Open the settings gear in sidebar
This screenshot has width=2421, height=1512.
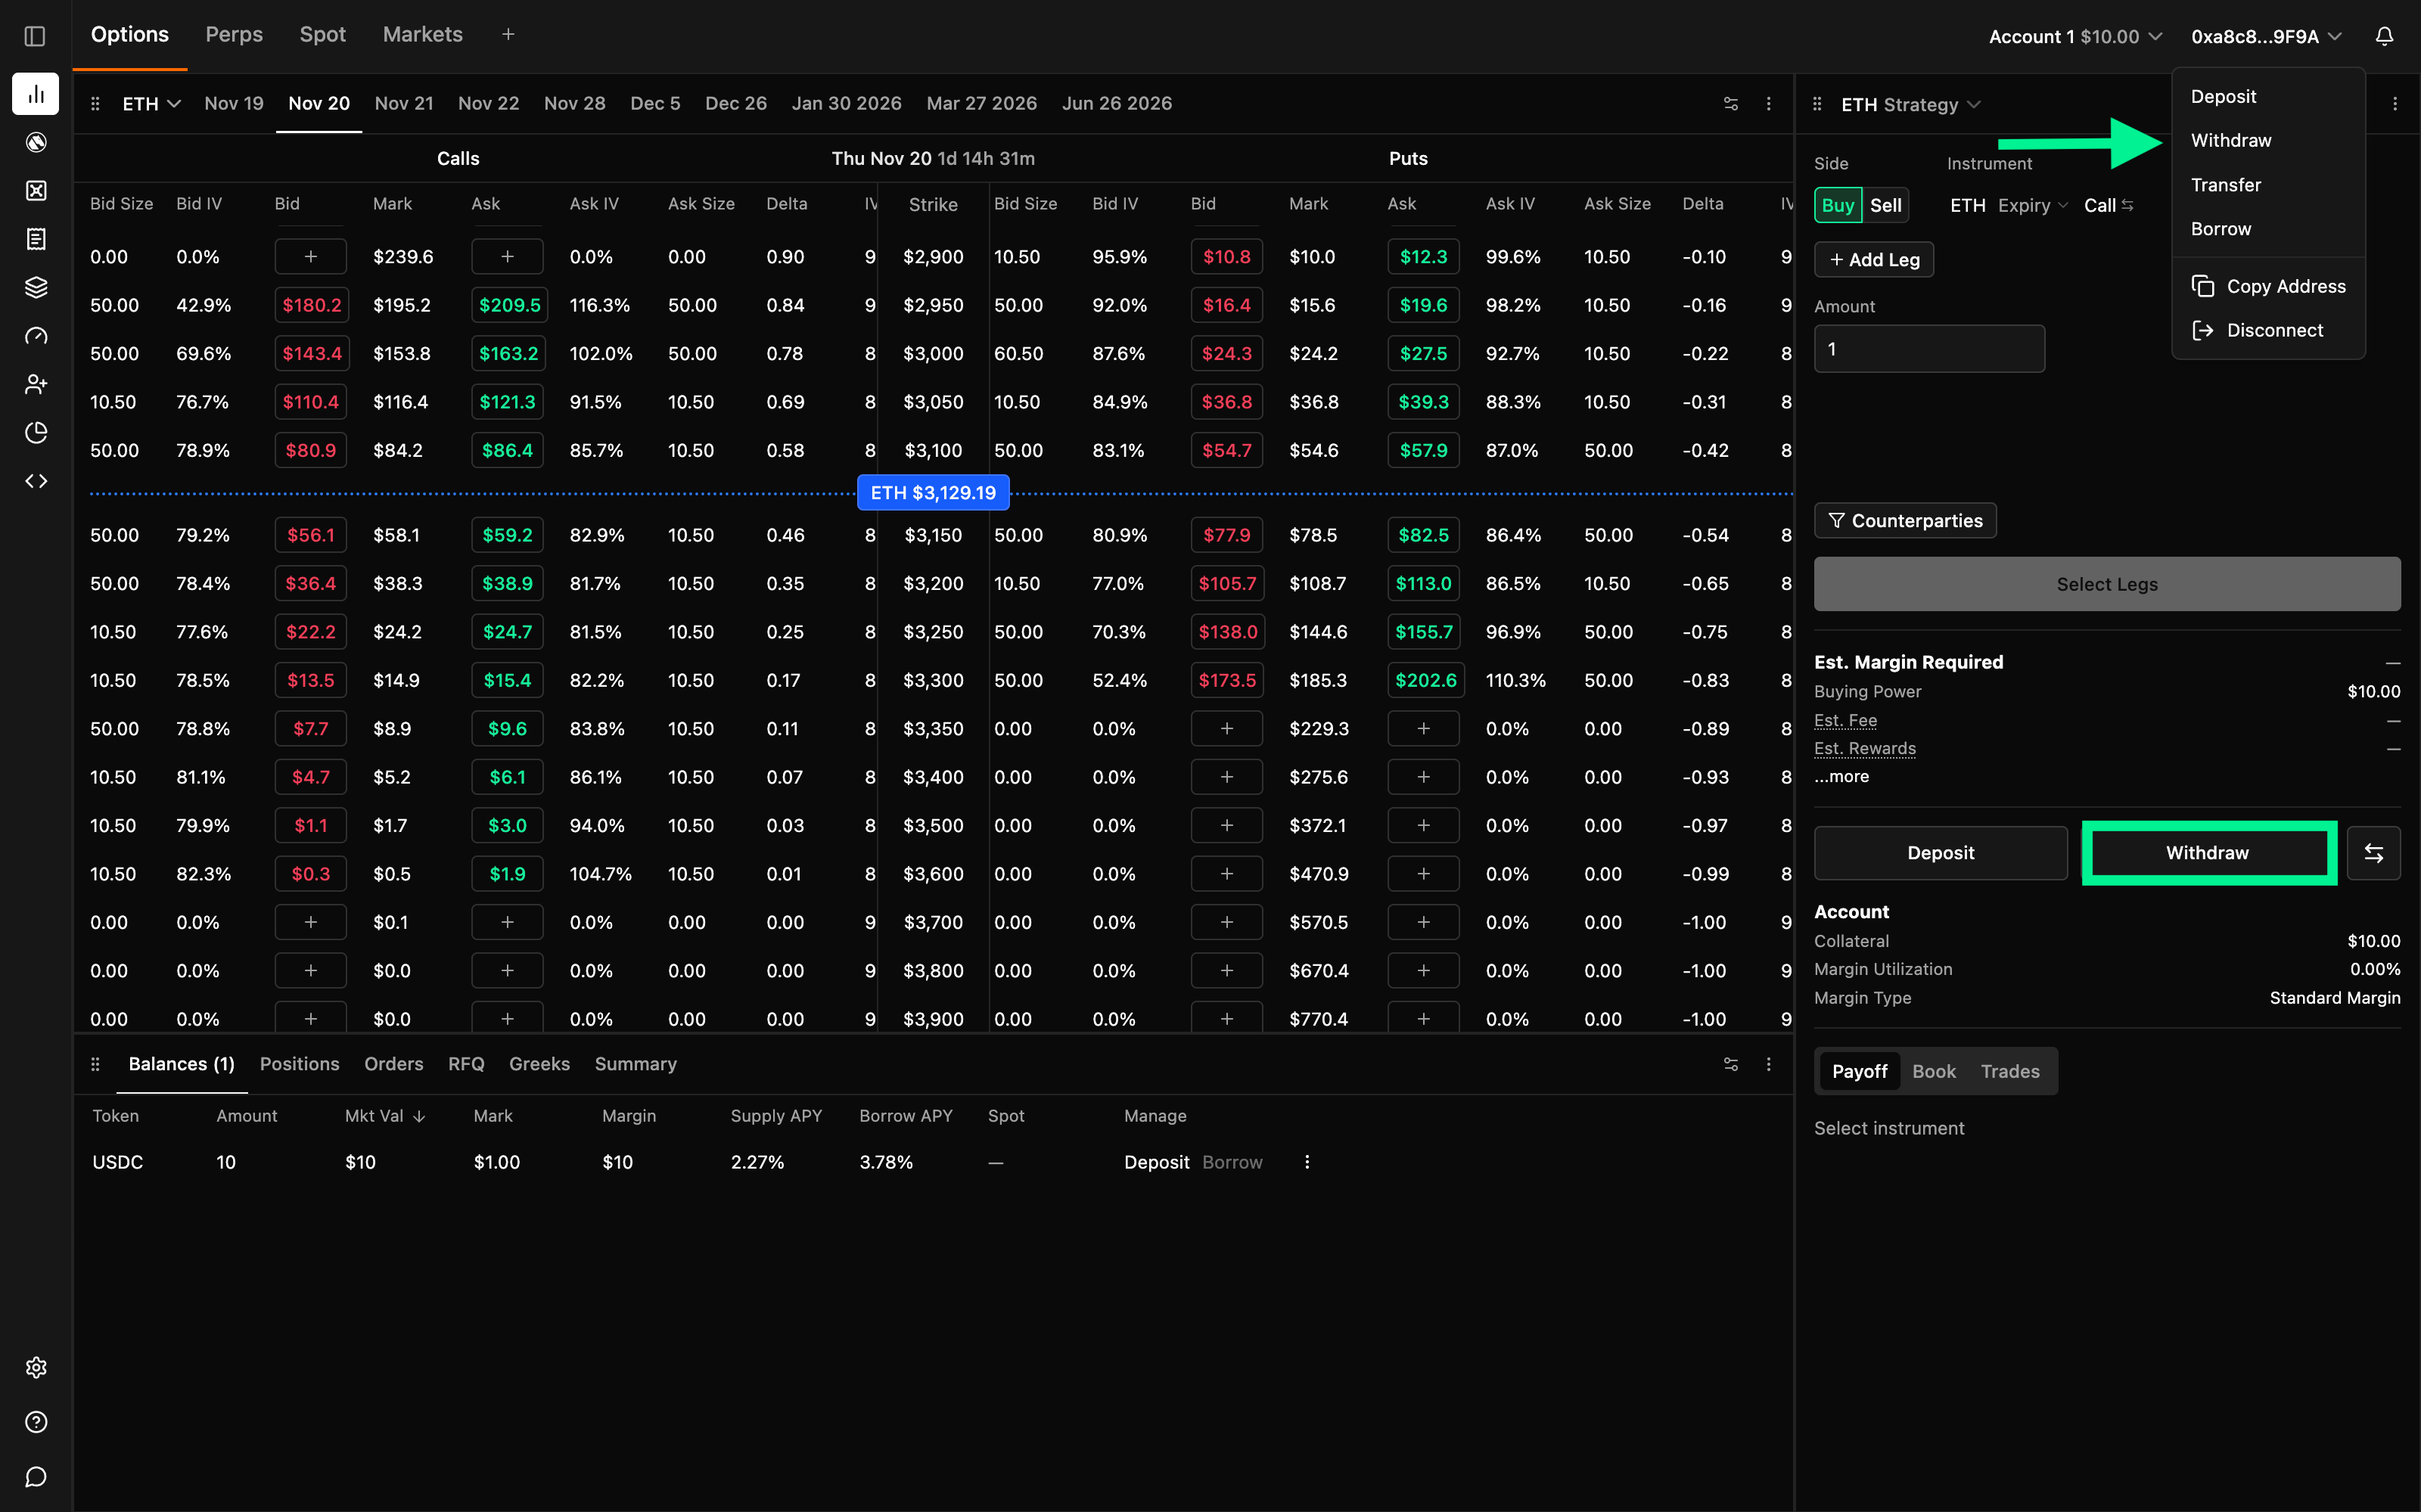[36, 1367]
